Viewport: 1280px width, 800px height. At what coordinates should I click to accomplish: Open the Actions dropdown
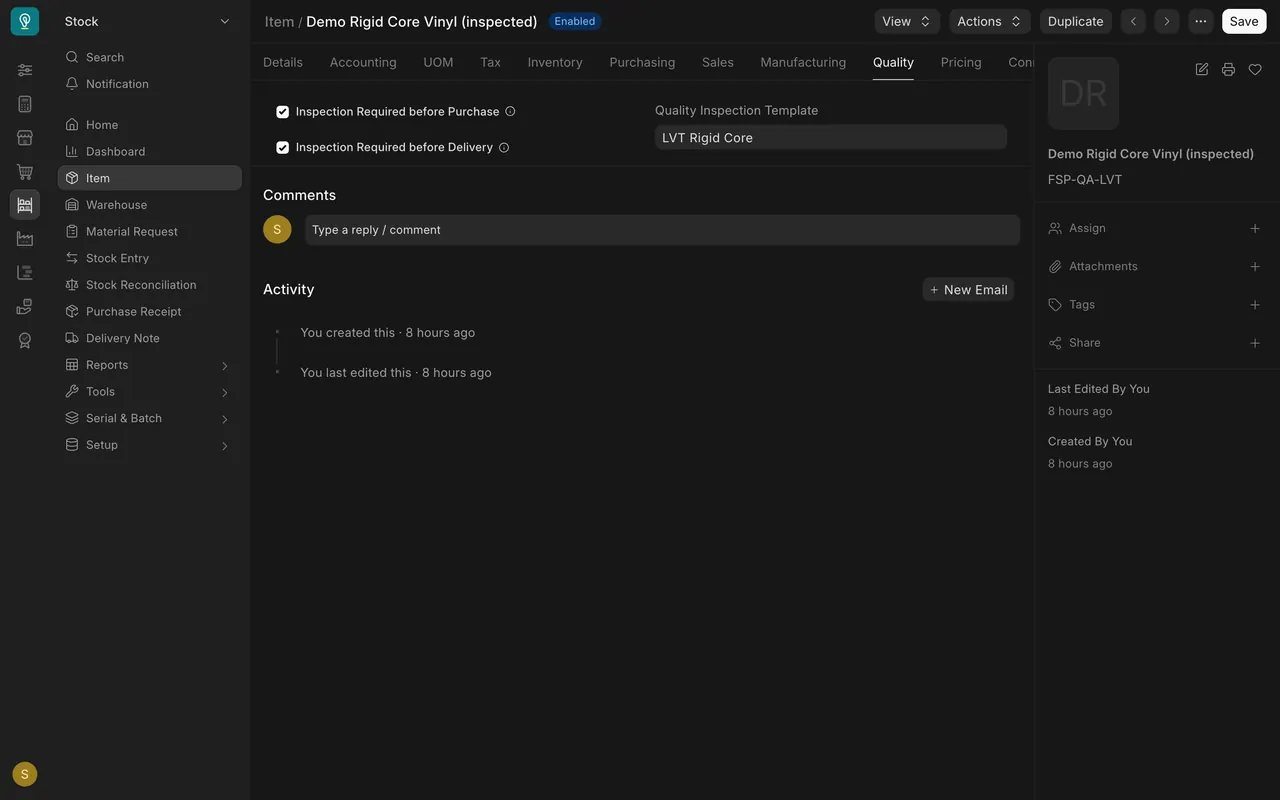coord(989,21)
